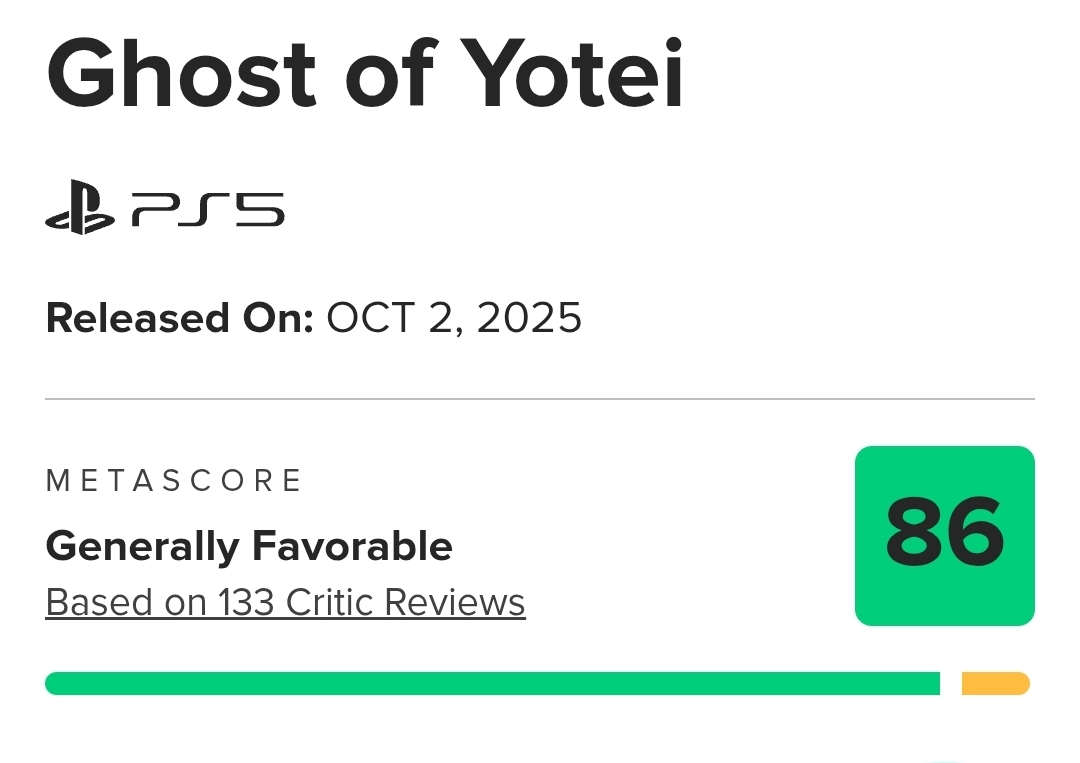Select the Ghost of Yotei title
Screen dimensions: 1080x763
[364, 75]
